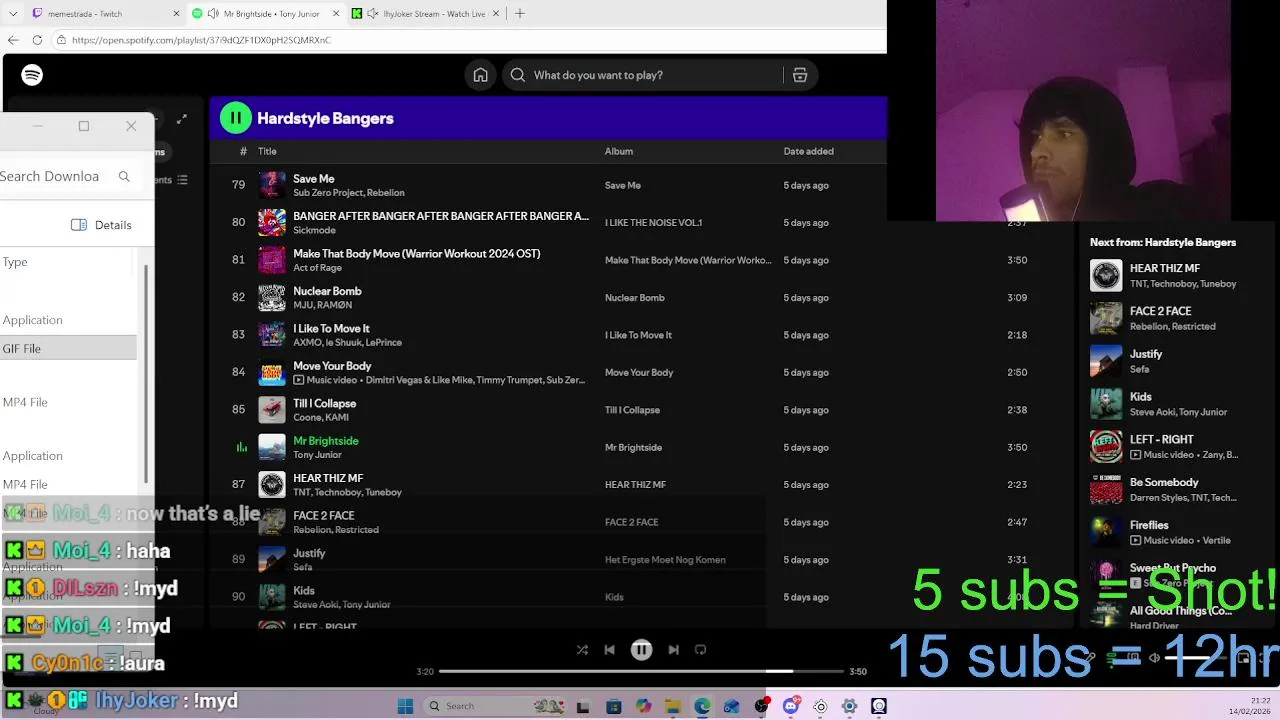Open the Windows Start menu

[x=405, y=706]
